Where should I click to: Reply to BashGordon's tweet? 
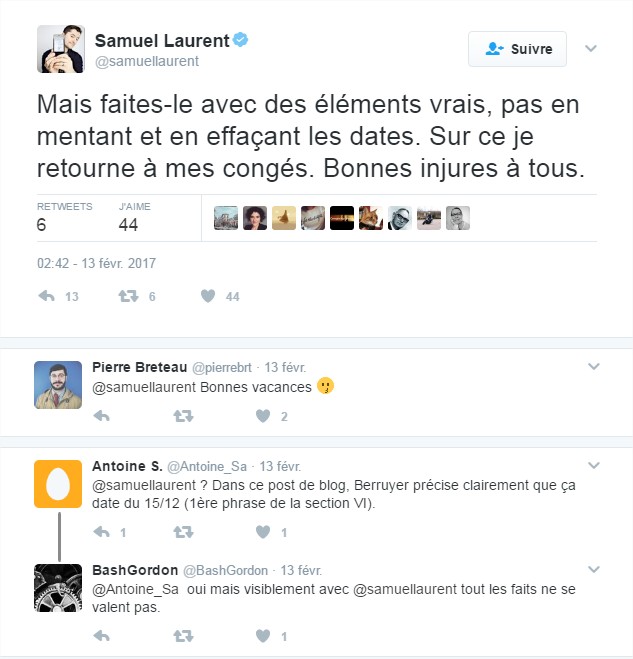coord(102,636)
